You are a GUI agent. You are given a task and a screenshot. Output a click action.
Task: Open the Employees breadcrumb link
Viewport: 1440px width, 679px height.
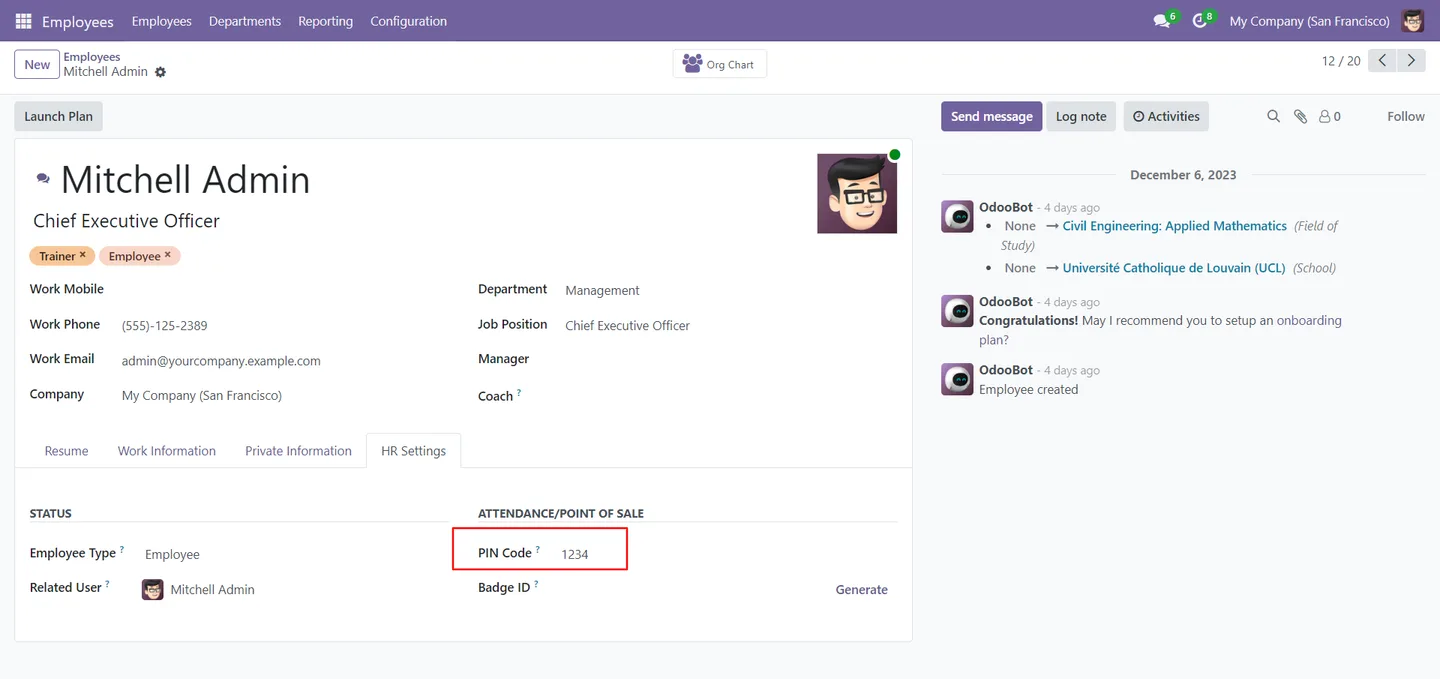(x=92, y=57)
